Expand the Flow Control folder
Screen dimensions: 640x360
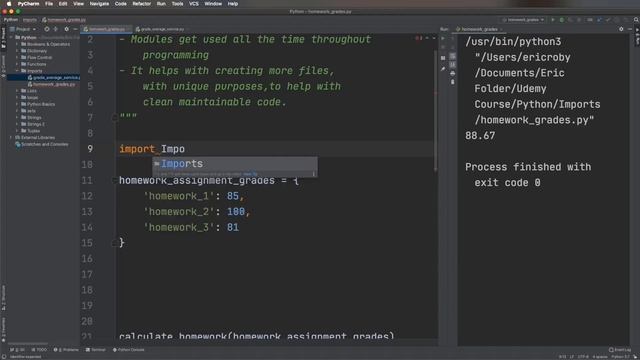tap(17, 58)
